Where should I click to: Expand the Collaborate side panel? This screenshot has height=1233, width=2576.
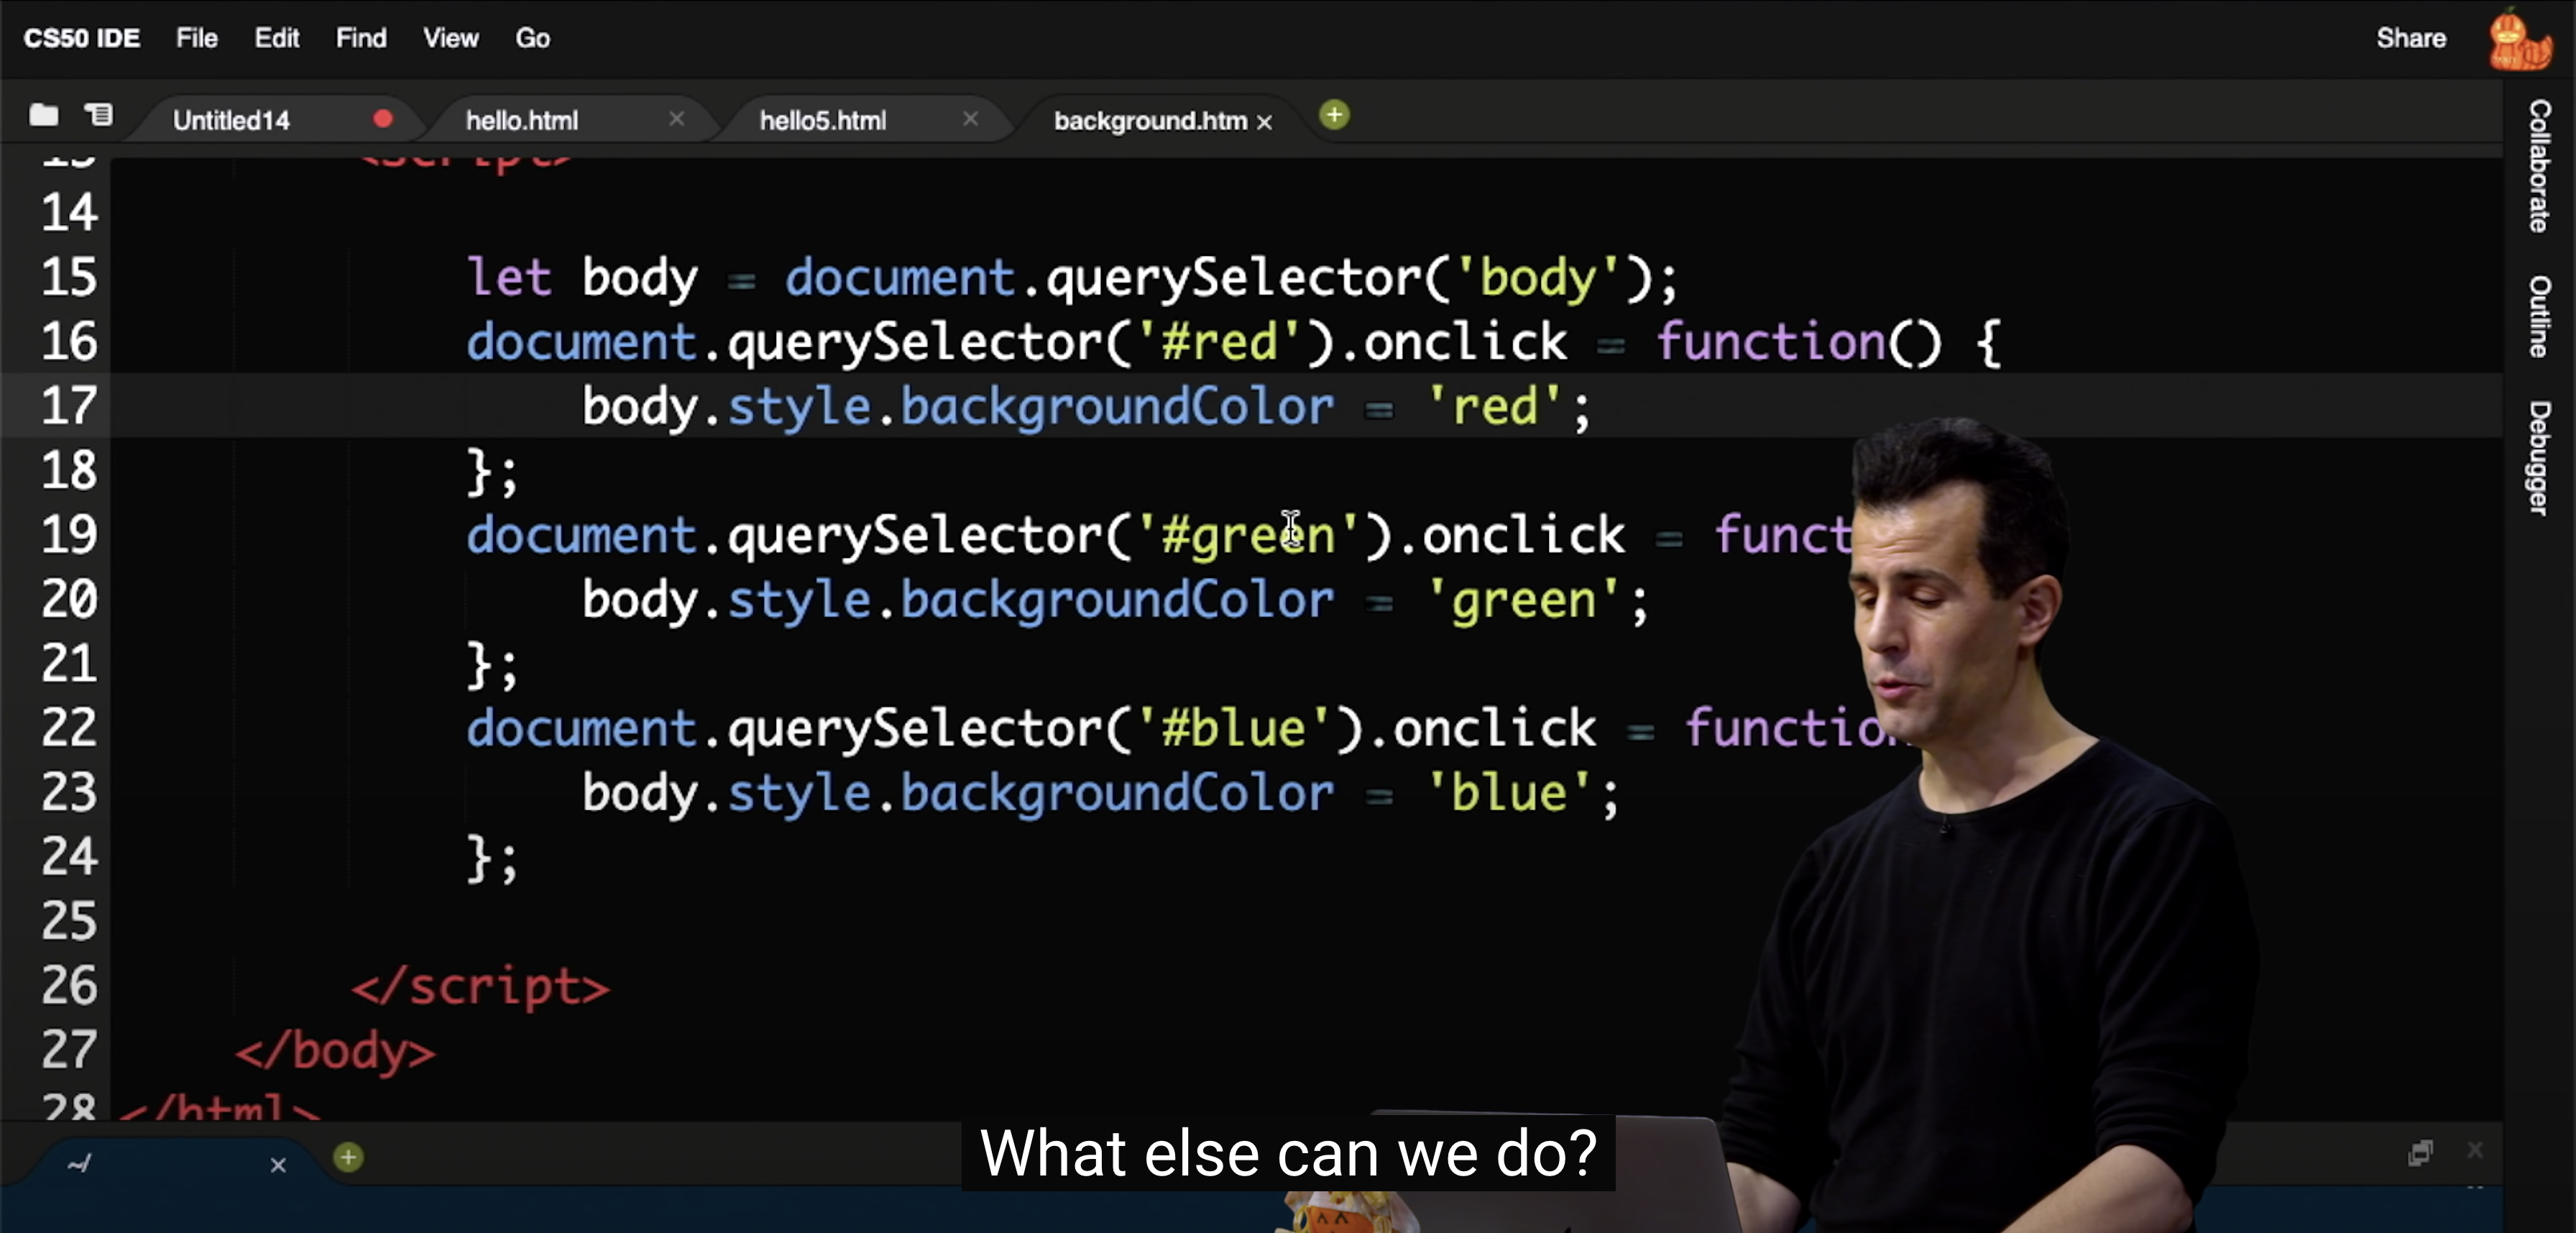2539,166
